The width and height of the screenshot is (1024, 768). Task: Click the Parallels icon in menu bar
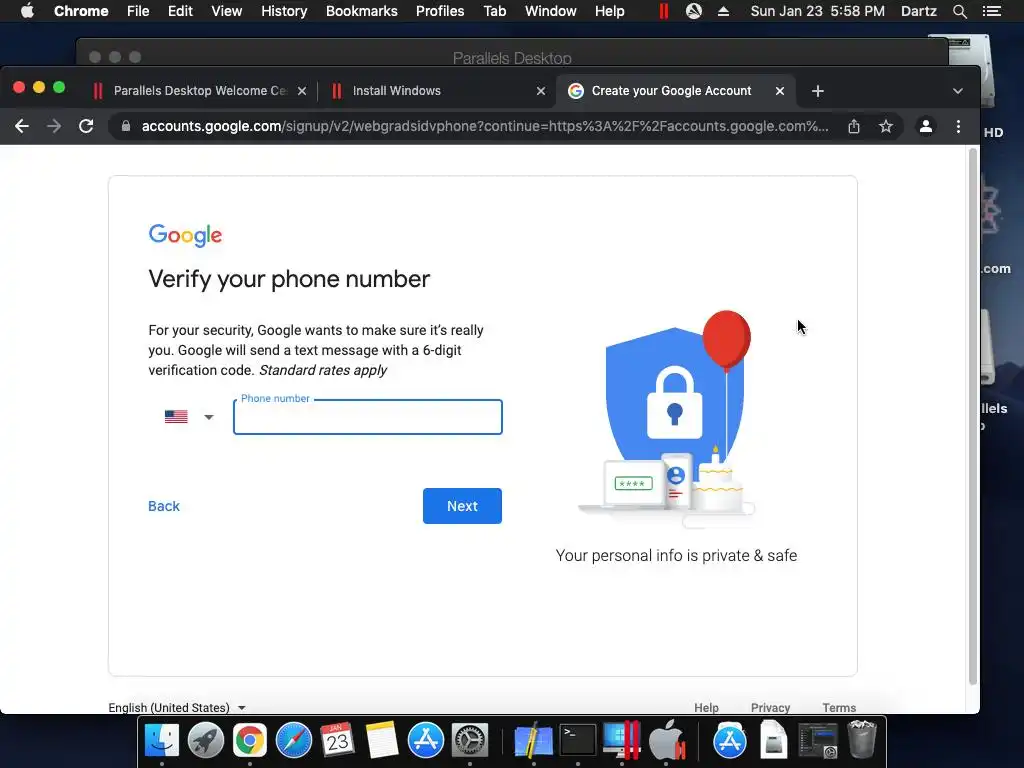tap(664, 11)
